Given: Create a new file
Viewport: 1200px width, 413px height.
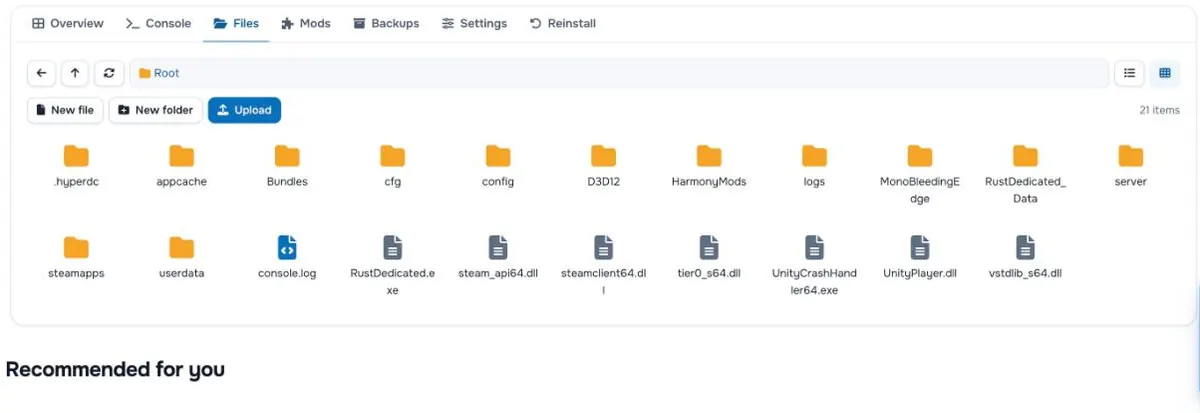Looking at the screenshot, I should [x=65, y=110].
